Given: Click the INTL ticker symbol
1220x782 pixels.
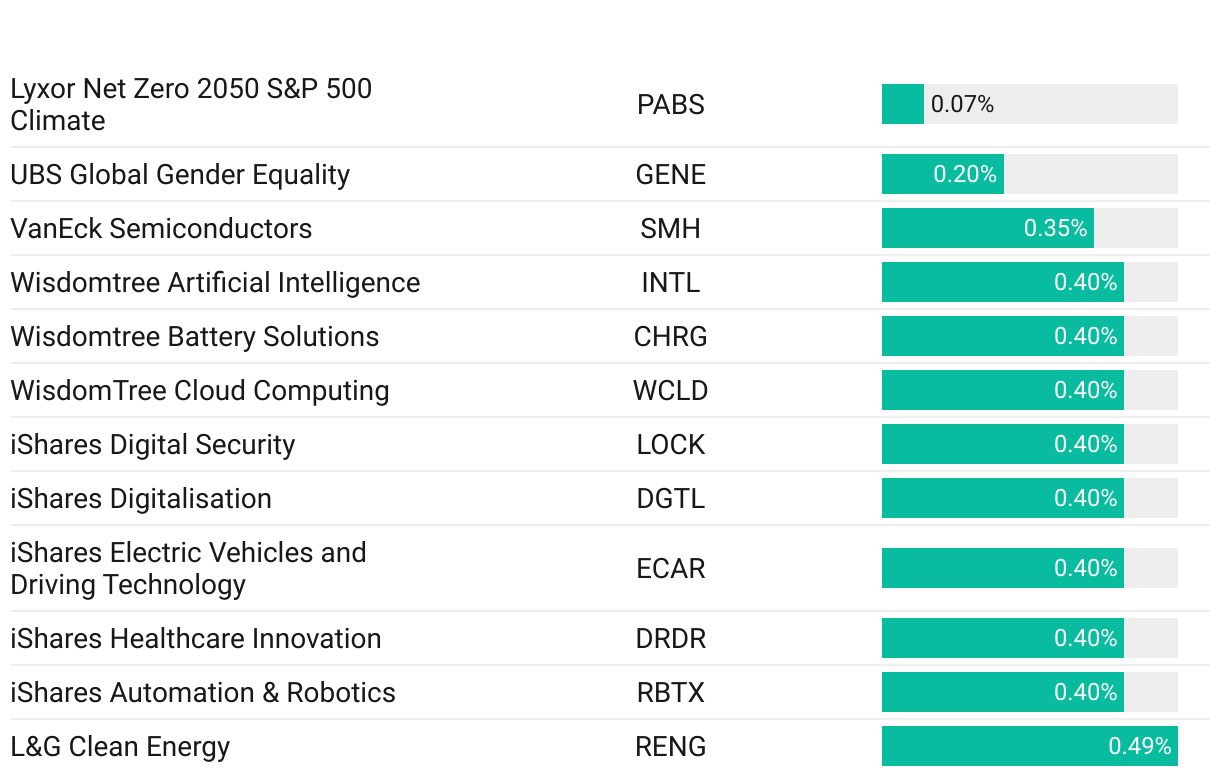Looking at the screenshot, I should coord(670,283).
